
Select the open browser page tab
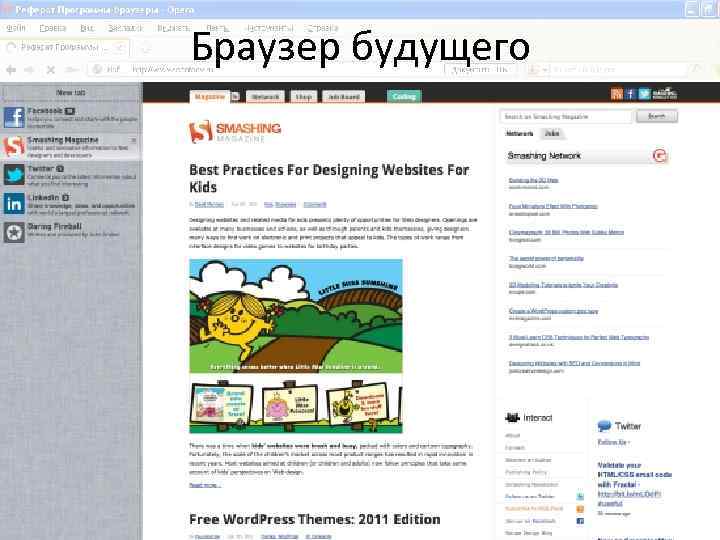click(x=64, y=47)
